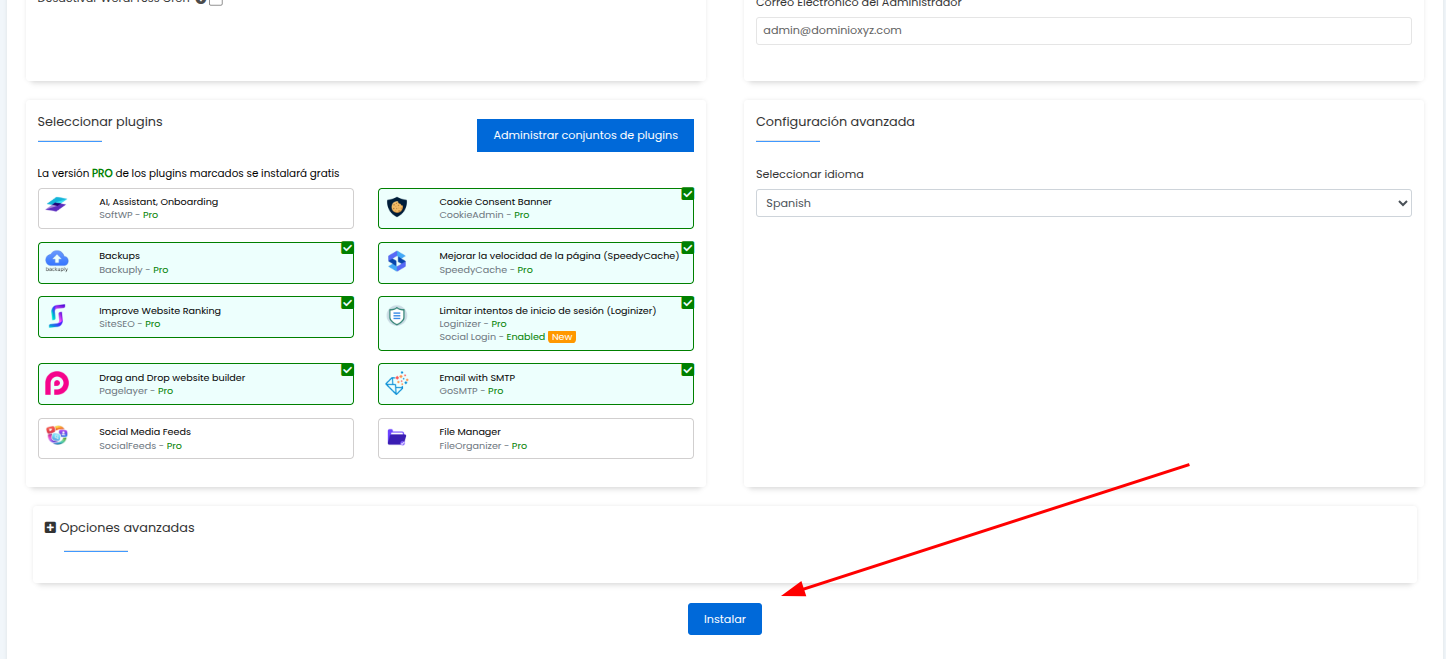Click the Loginizer - Pro subtitle
Image resolution: width=1446 pixels, height=659 pixels.
[x=473, y=324]
